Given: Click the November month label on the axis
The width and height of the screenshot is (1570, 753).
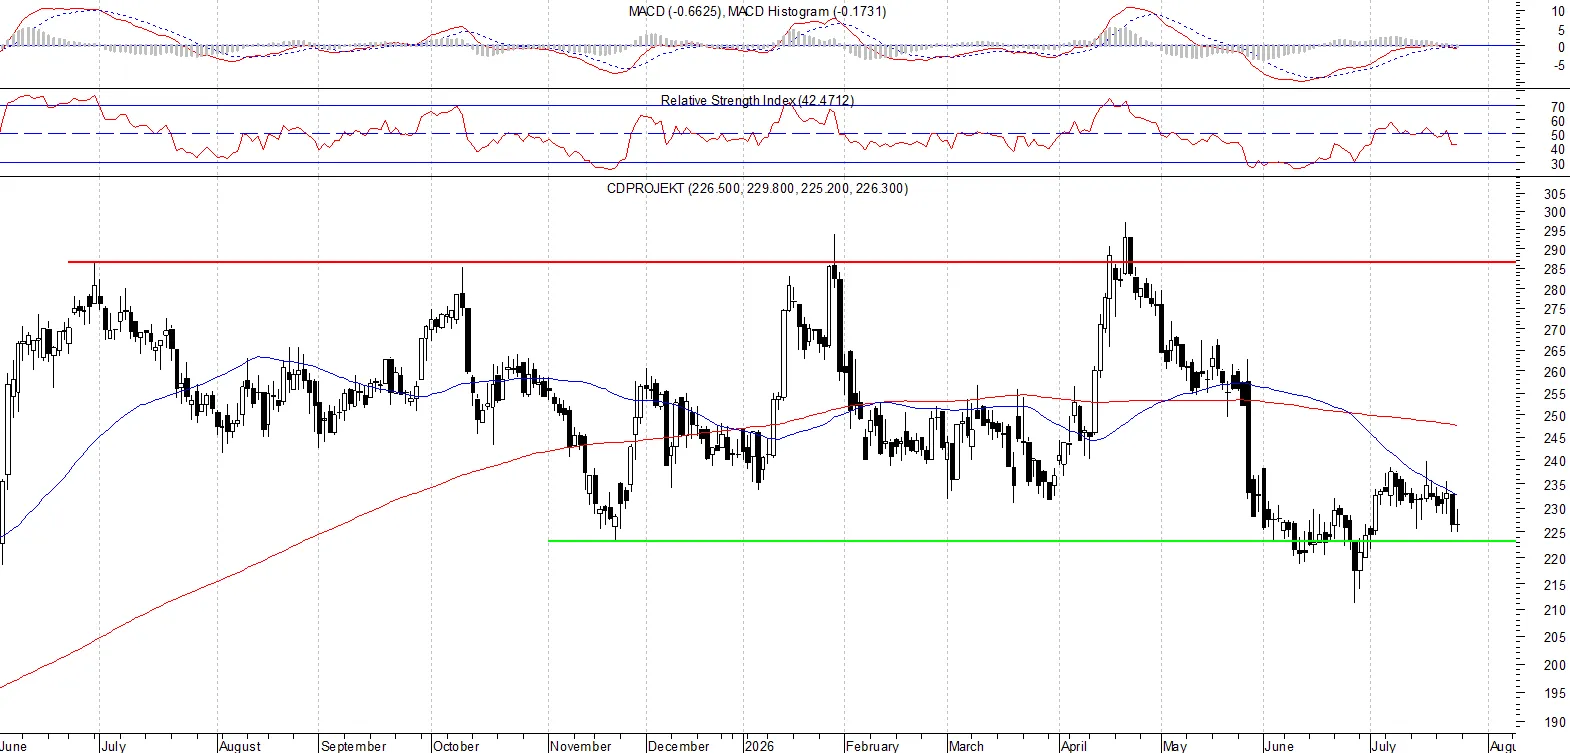Looking at the screenshot, I should coord(581,746).
